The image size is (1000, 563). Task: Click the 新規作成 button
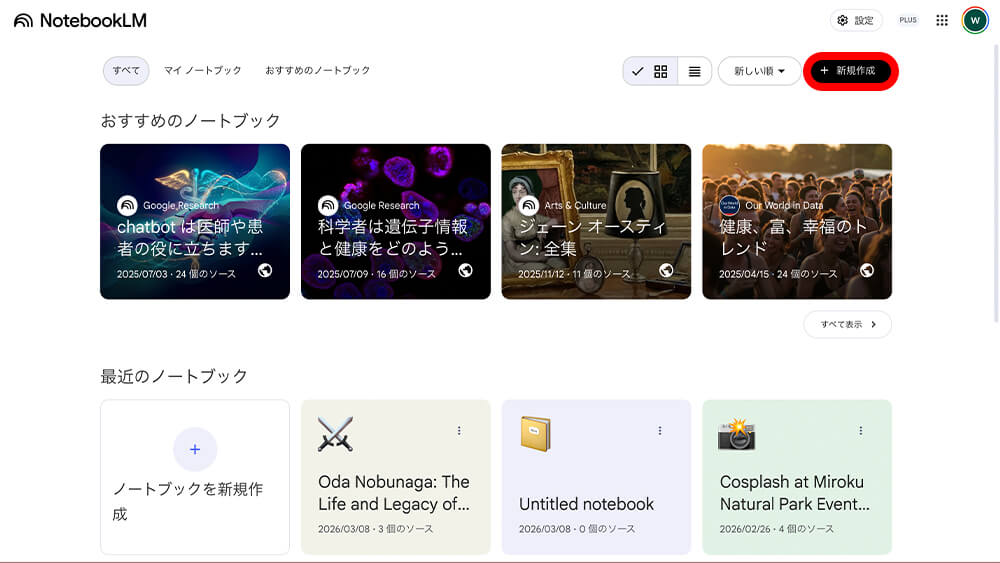[x=850, y=71]
